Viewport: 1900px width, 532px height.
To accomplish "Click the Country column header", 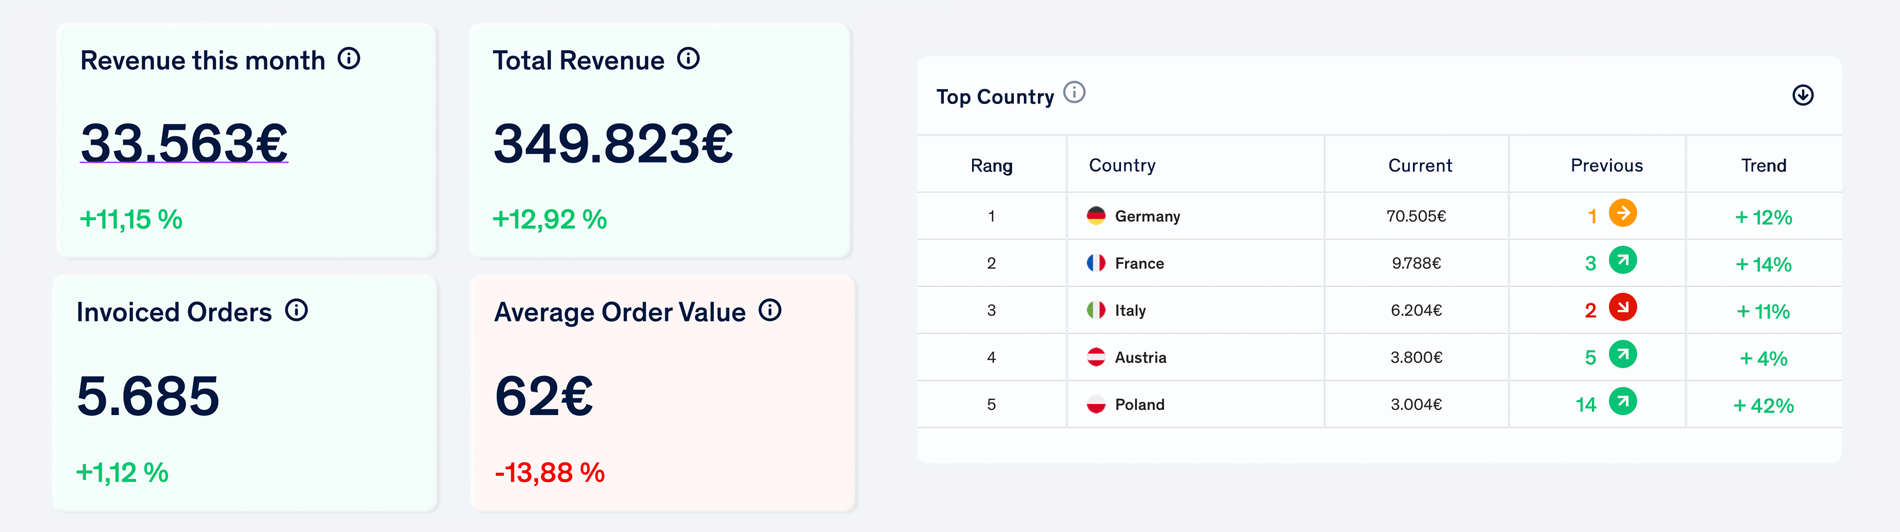I will pyautogui.click(x=1122, y=165).
